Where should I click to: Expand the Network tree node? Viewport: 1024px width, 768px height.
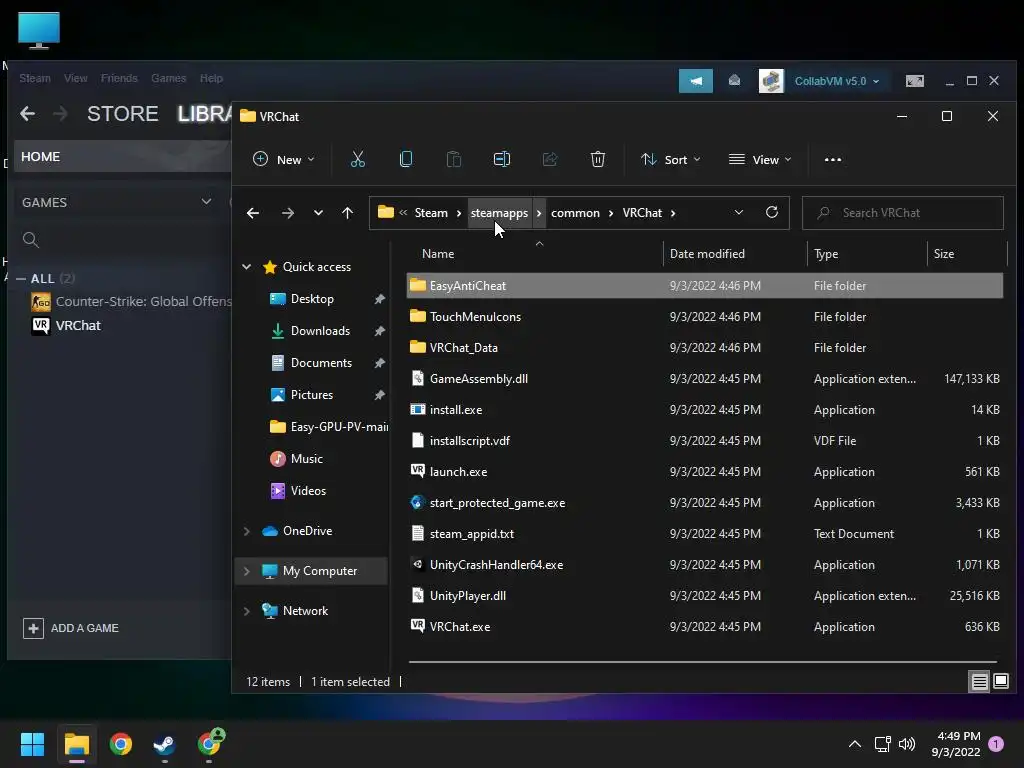247,611
